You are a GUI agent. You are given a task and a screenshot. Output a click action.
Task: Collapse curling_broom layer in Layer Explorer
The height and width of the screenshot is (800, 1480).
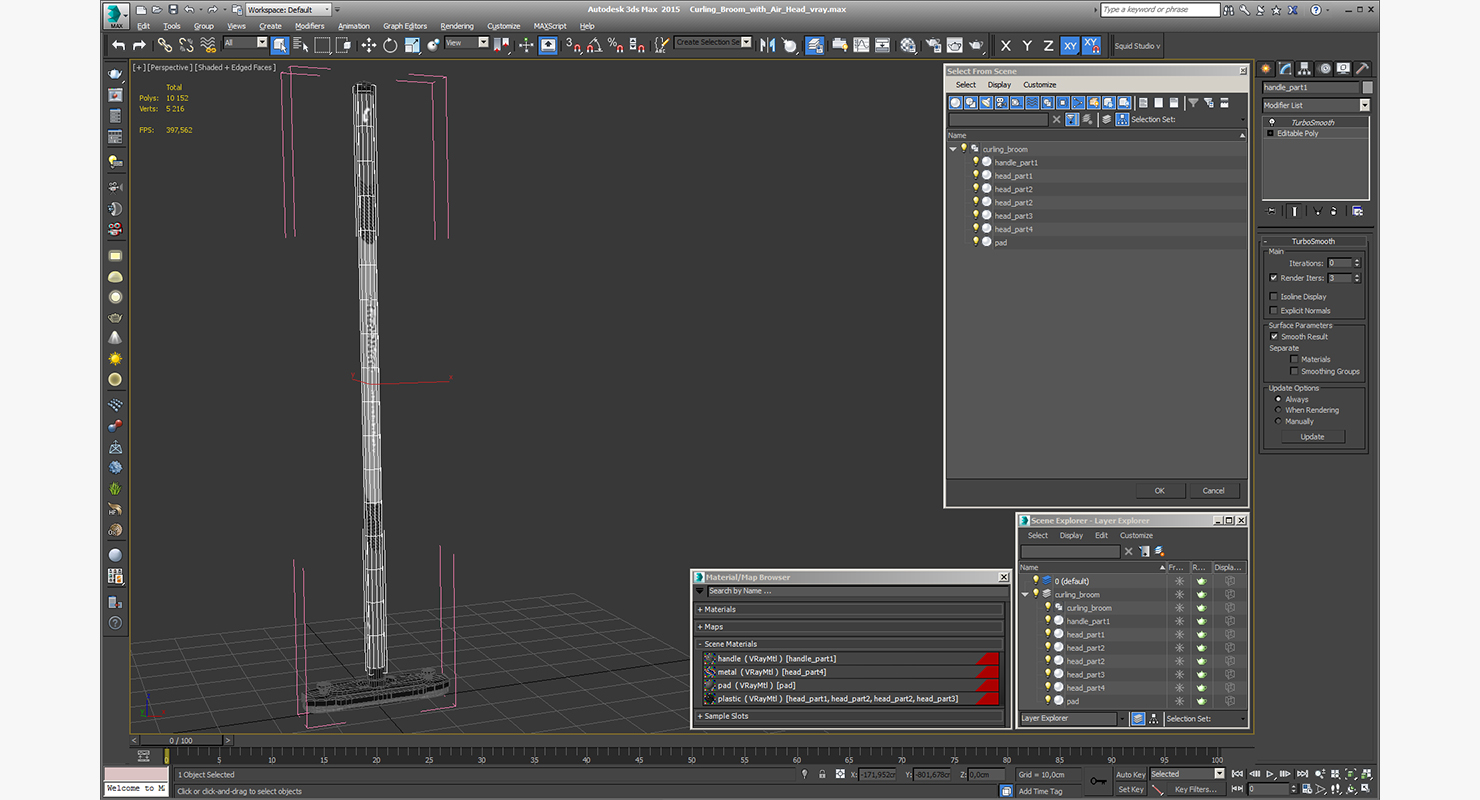tap(1025, 594)
